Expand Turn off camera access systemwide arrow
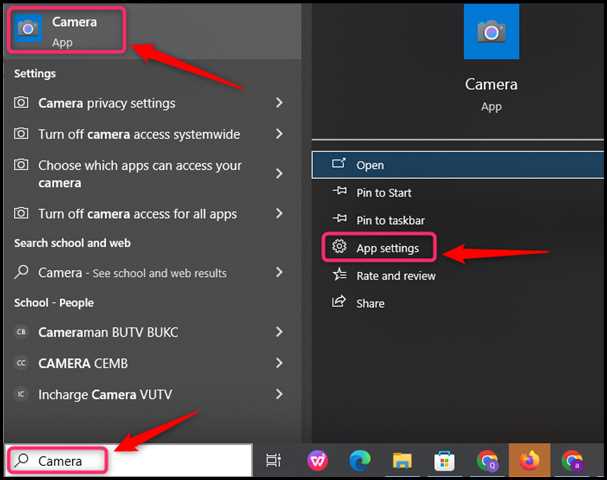 (279, 134)
